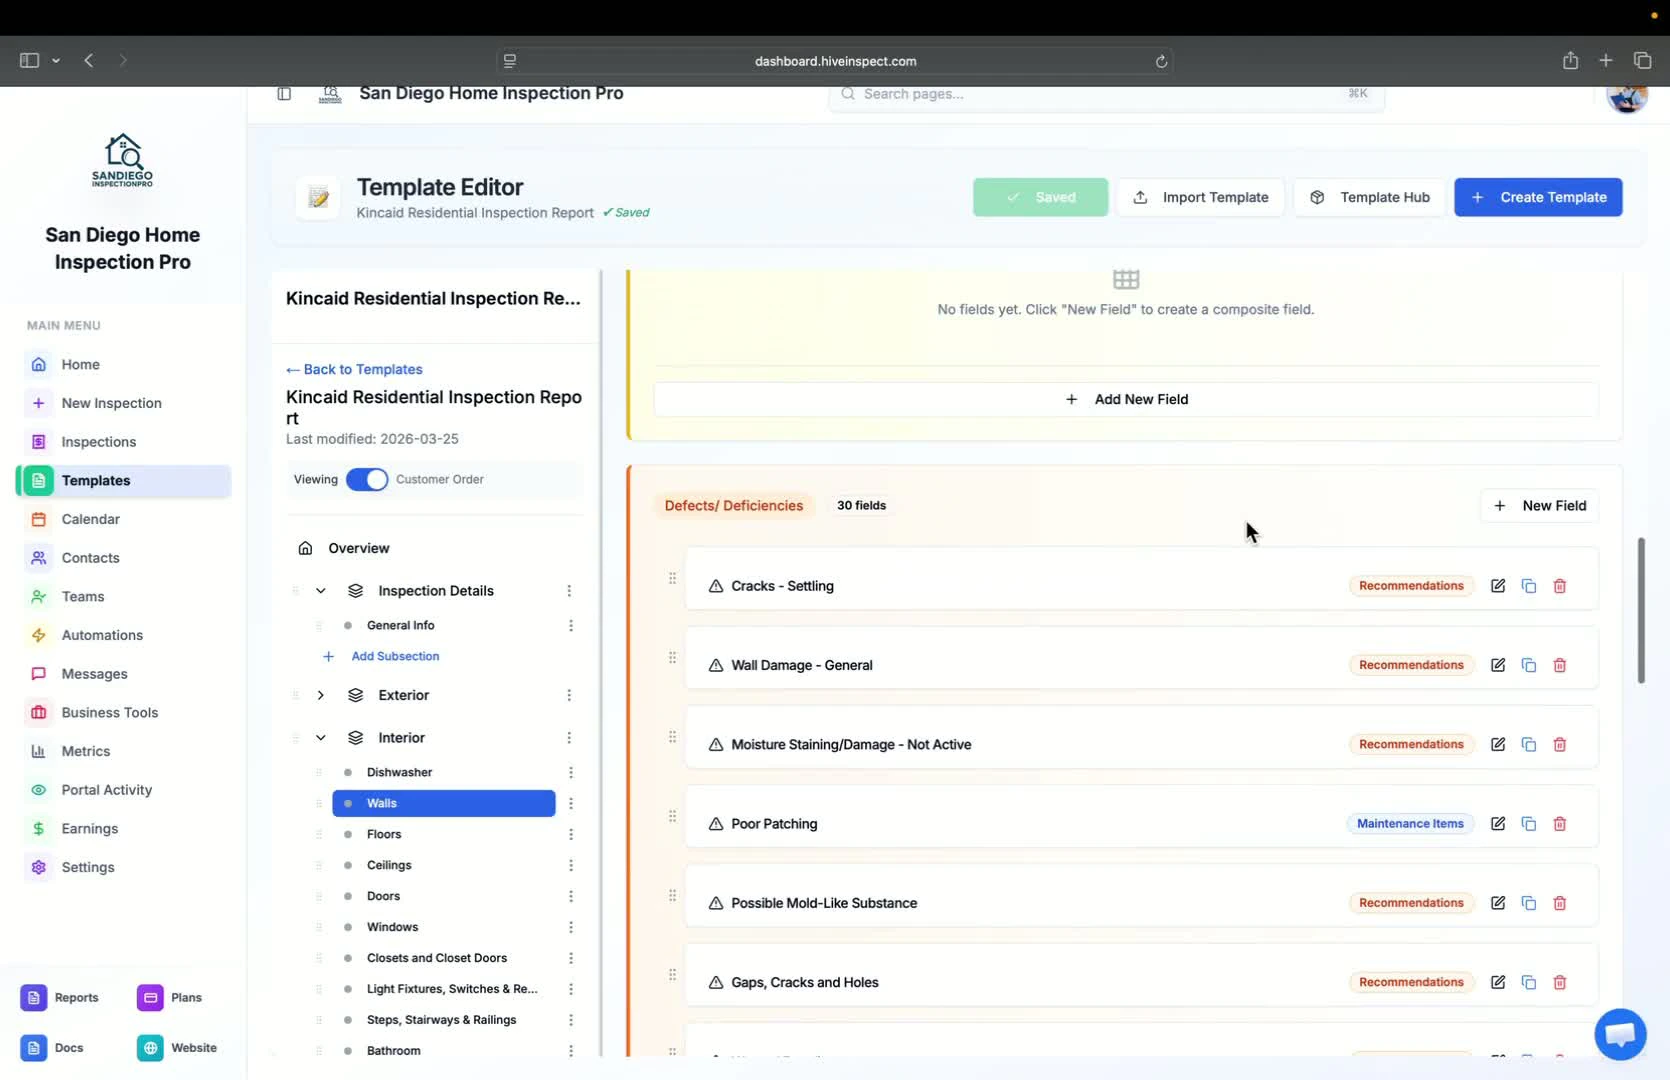Click Add New Field
This screenshot has height=1080, width=1670.
coord(1126,399)
